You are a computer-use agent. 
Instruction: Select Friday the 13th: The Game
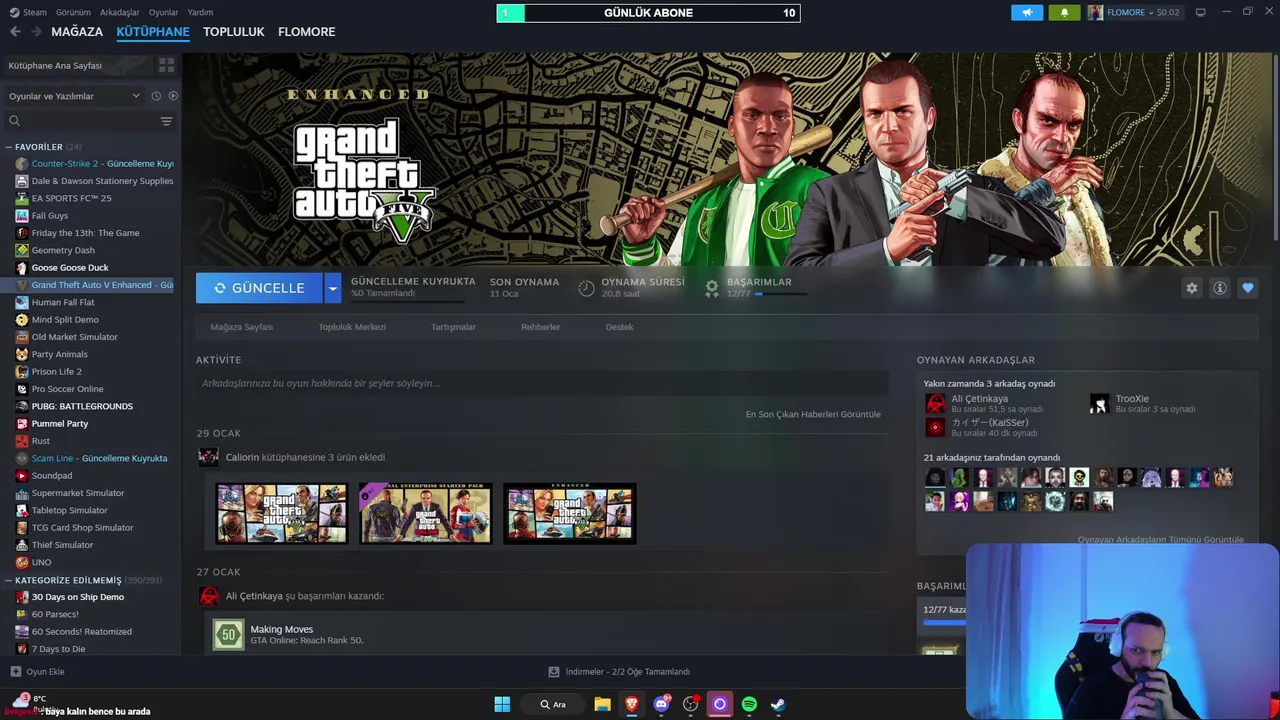(77, 233)
